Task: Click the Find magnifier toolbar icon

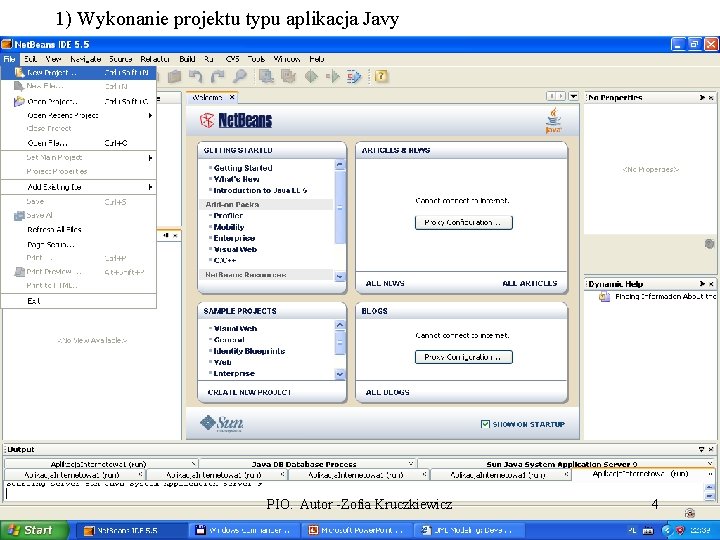Action: pos(240,76)
